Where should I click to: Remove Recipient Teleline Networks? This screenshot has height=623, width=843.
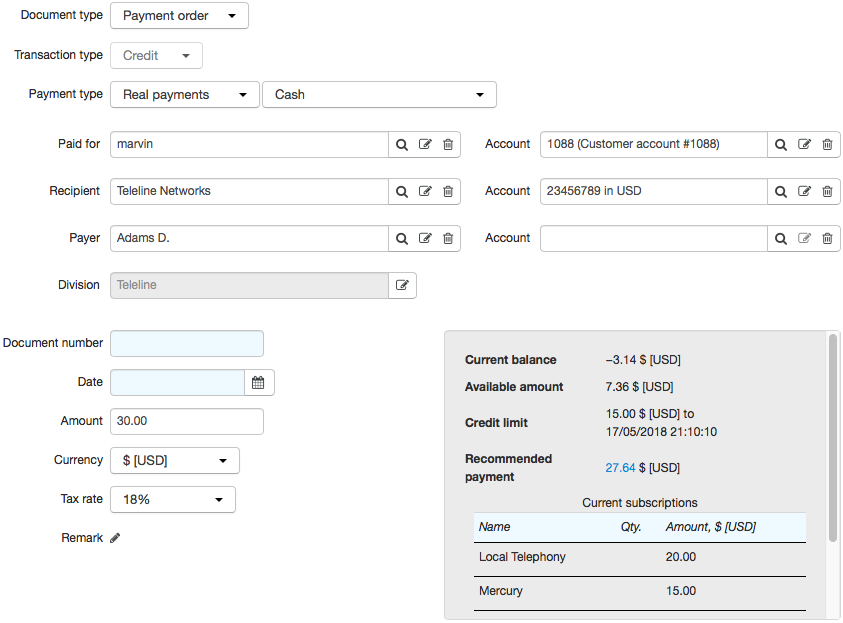click(448, 191)
